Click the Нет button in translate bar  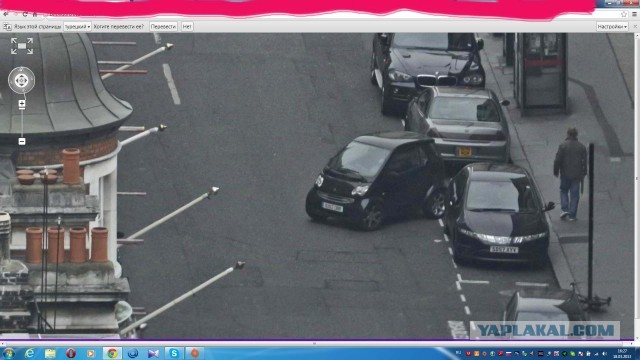coord(187,27)
